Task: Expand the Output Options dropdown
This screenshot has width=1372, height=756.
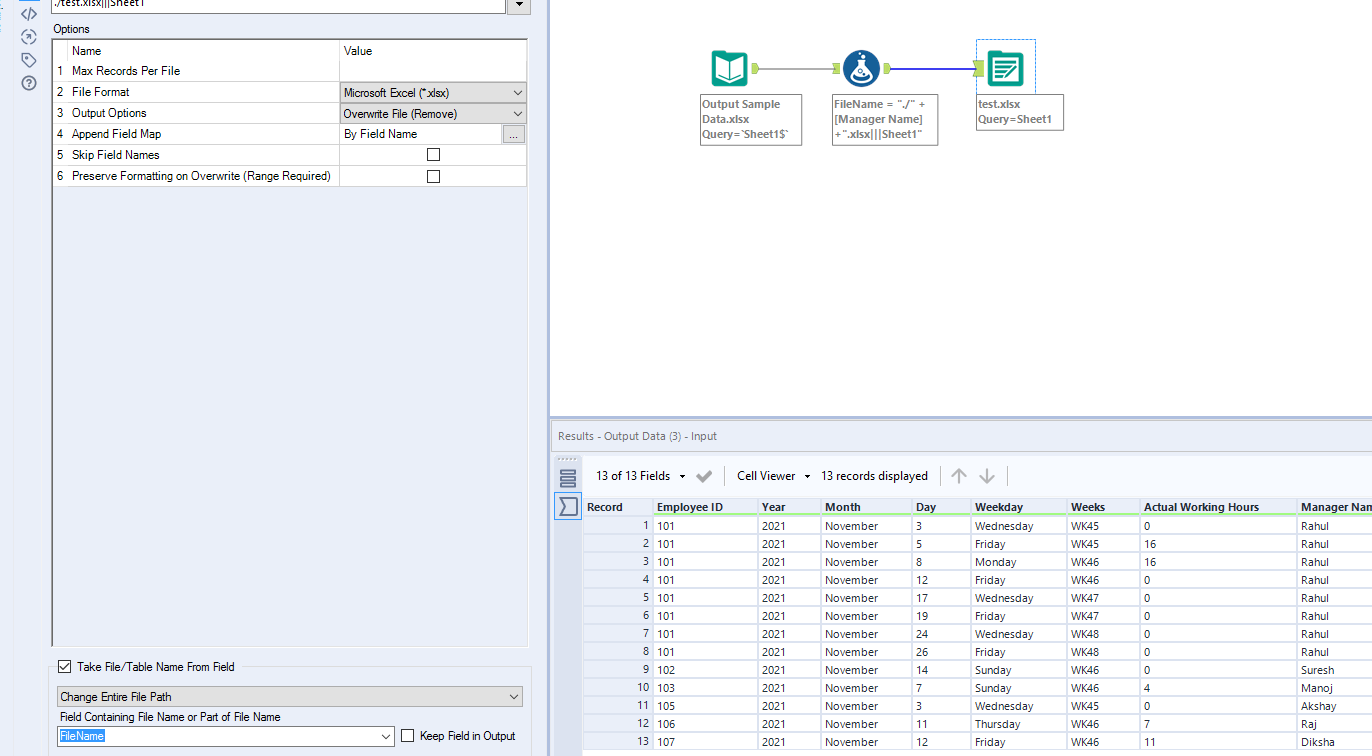Action: (x=432, y=114)
